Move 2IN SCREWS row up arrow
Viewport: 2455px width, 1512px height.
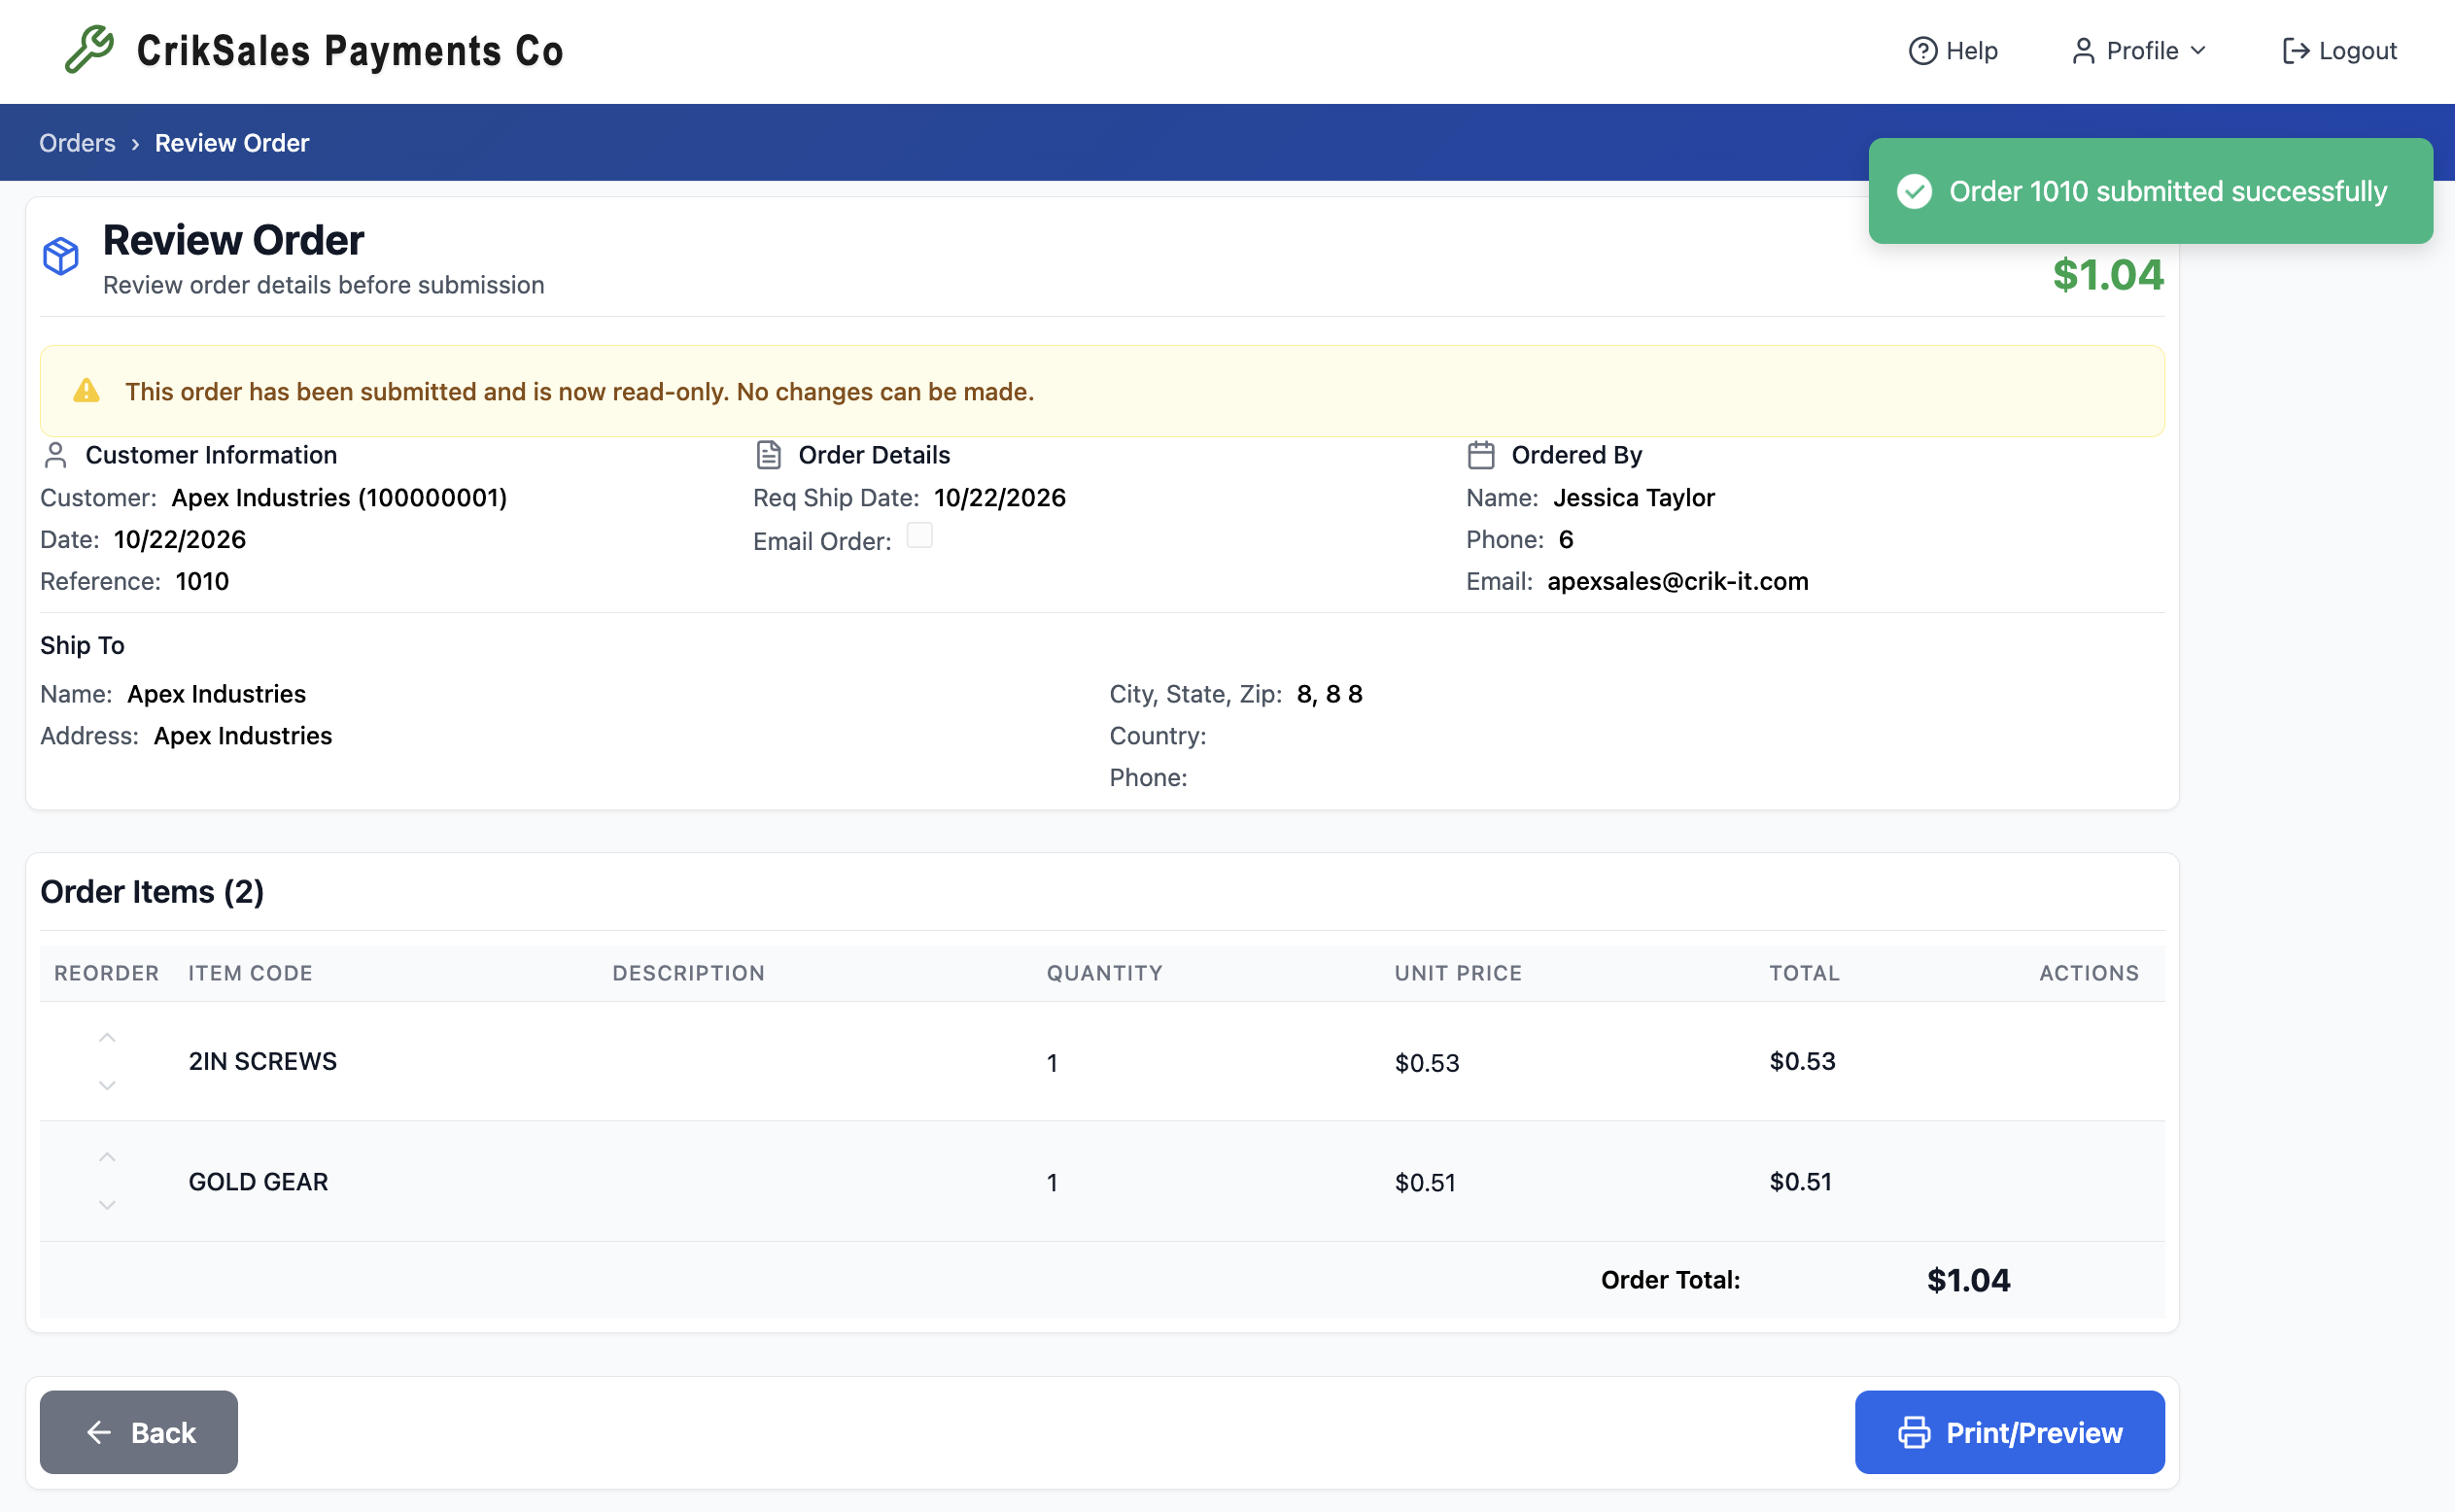point(107,1038)
